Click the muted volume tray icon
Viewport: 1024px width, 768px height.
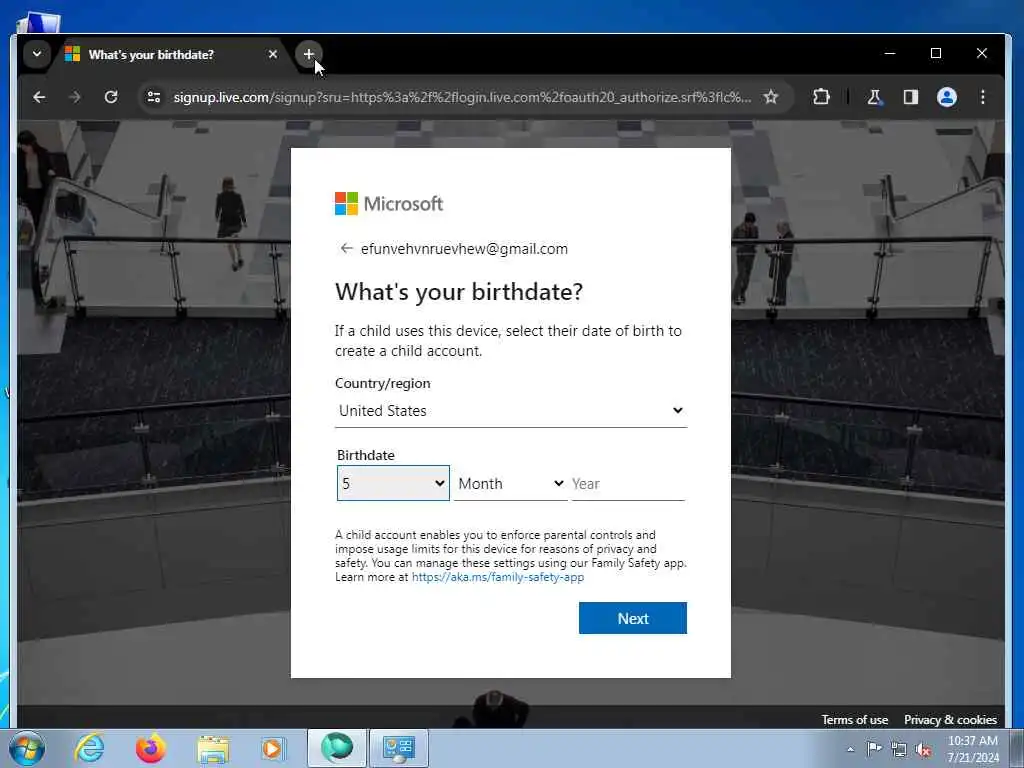[x=923, y=749]
